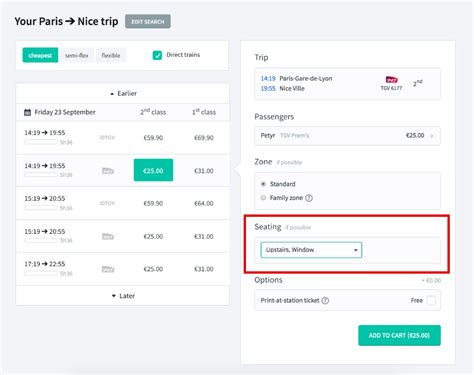Click the calendar icon beside Friday 23 September
The width and height of the screenshot is (474, 375).
[x=28, y=112]
